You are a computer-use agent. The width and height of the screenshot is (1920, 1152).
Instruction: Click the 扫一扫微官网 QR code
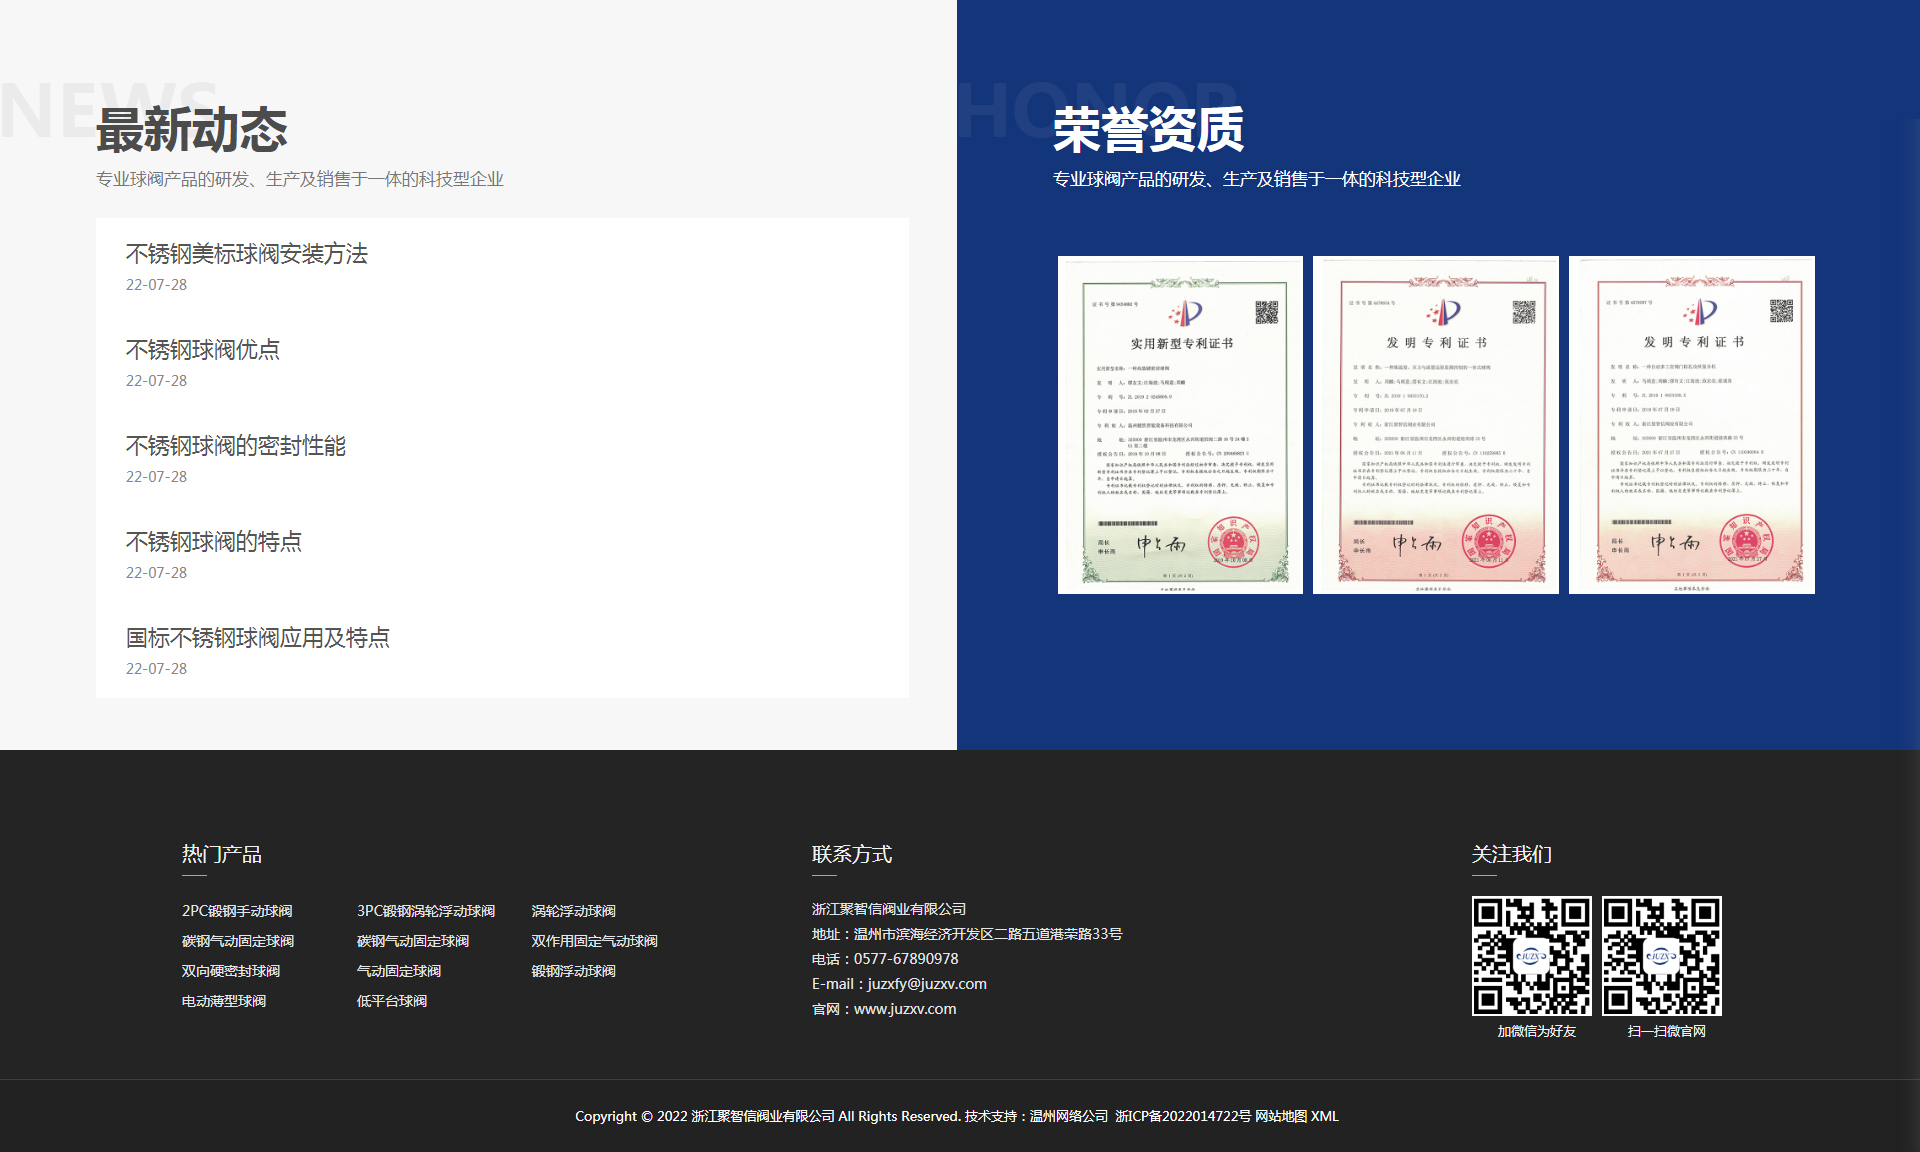(1661, 956)
